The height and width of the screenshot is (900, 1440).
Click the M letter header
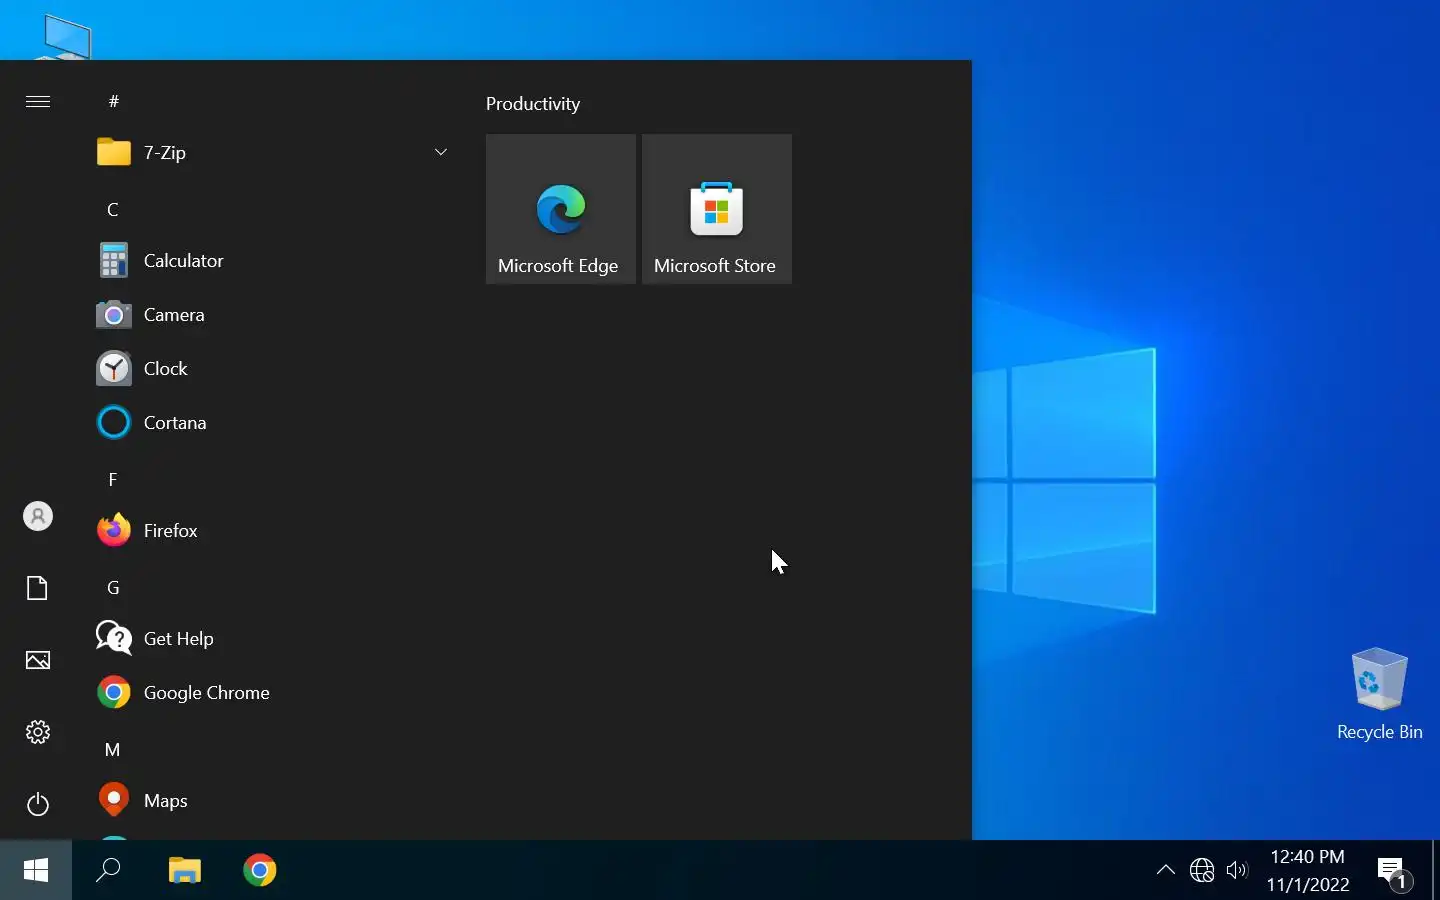(113, 749)
